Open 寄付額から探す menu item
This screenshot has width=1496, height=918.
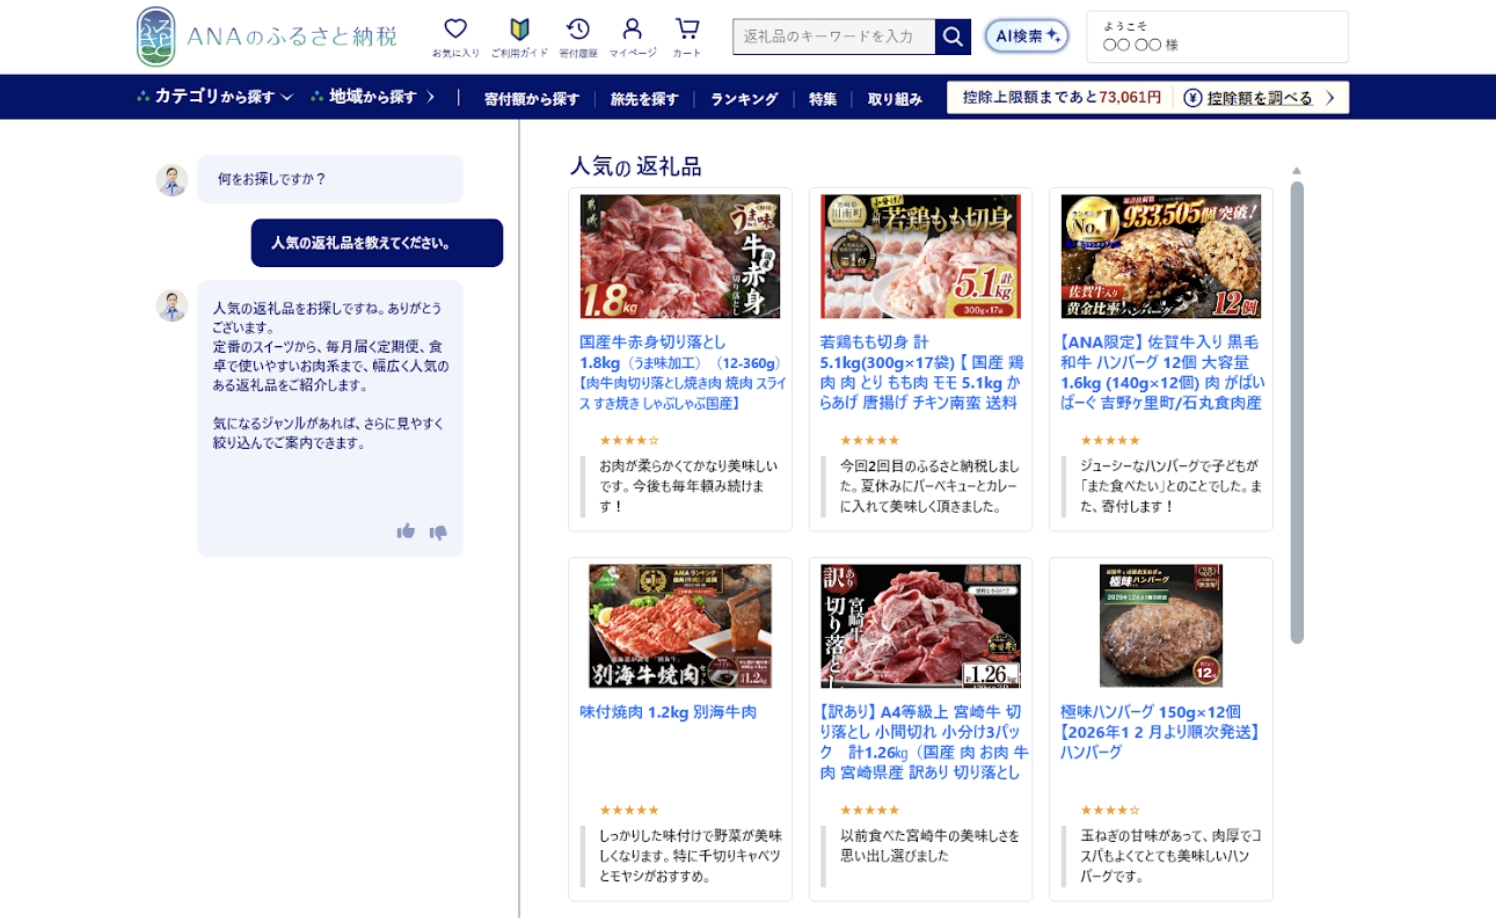[531, 99]
